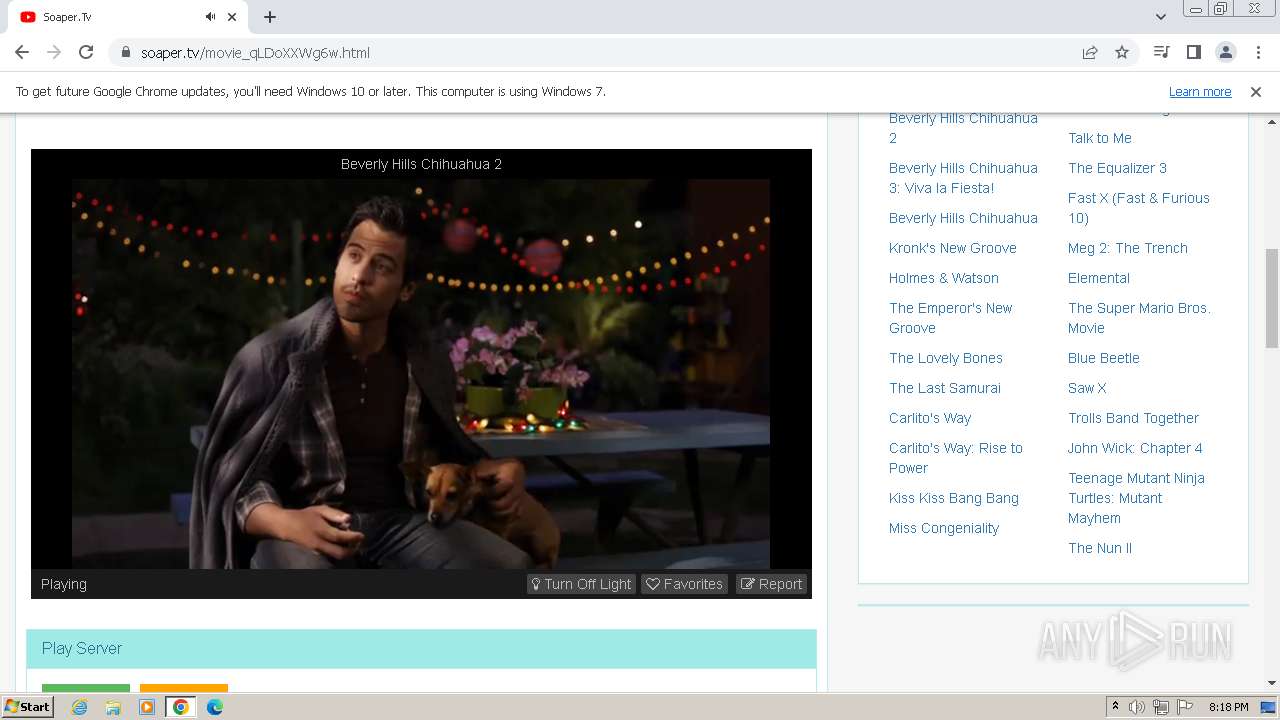Launch Microsoft Edge from the taskbar
The width and height of the screenshot is (1280, 720).
tap(215, 707)
